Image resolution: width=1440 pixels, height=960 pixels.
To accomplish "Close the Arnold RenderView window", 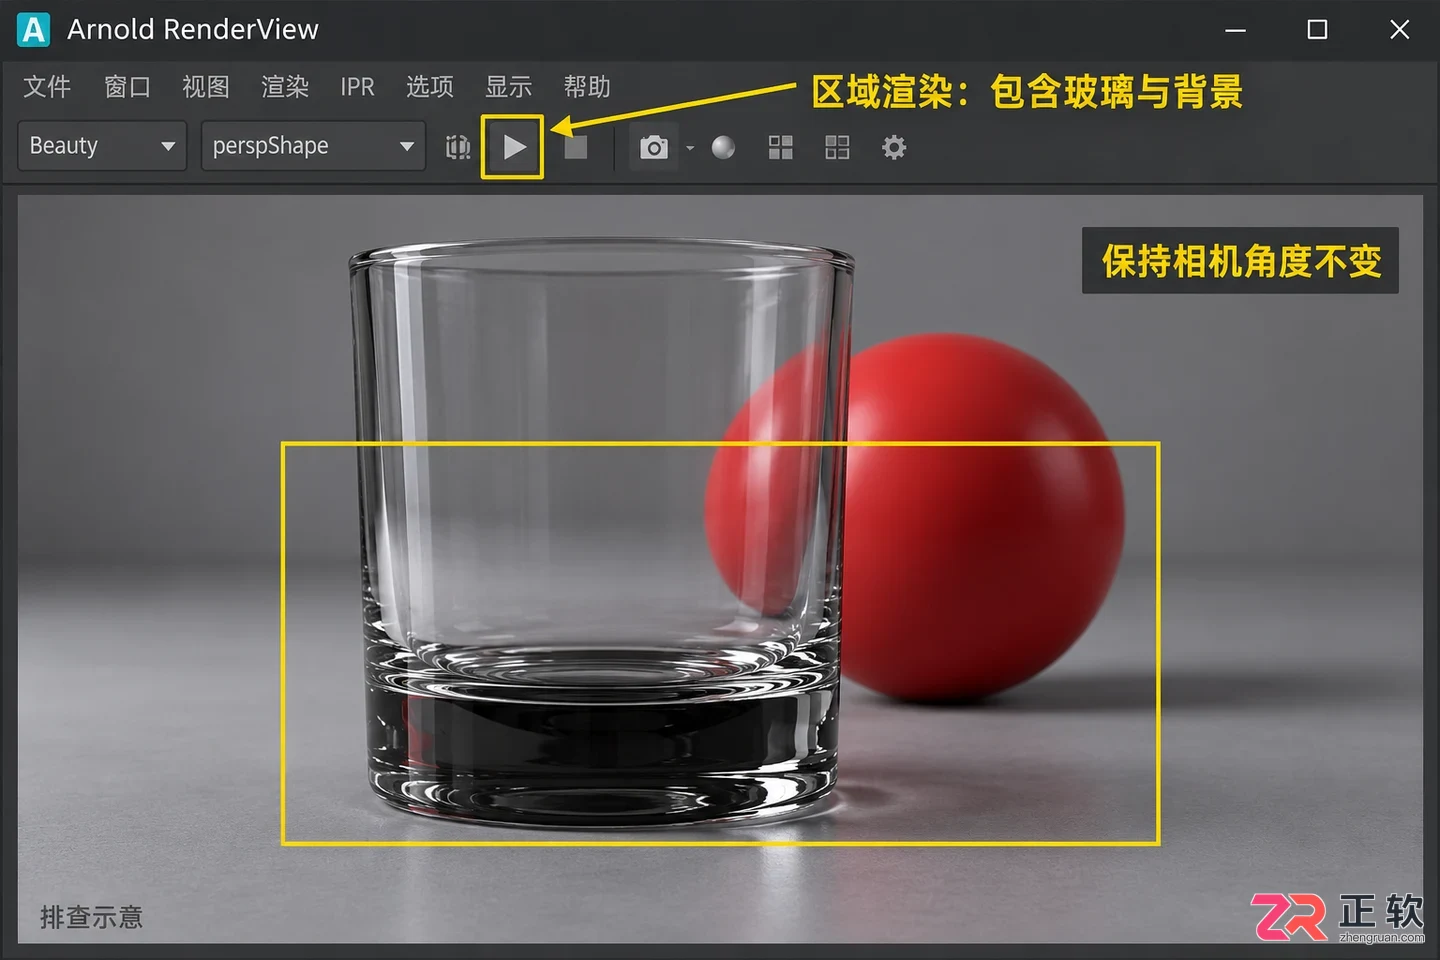I will click(x=1400, y=30).
